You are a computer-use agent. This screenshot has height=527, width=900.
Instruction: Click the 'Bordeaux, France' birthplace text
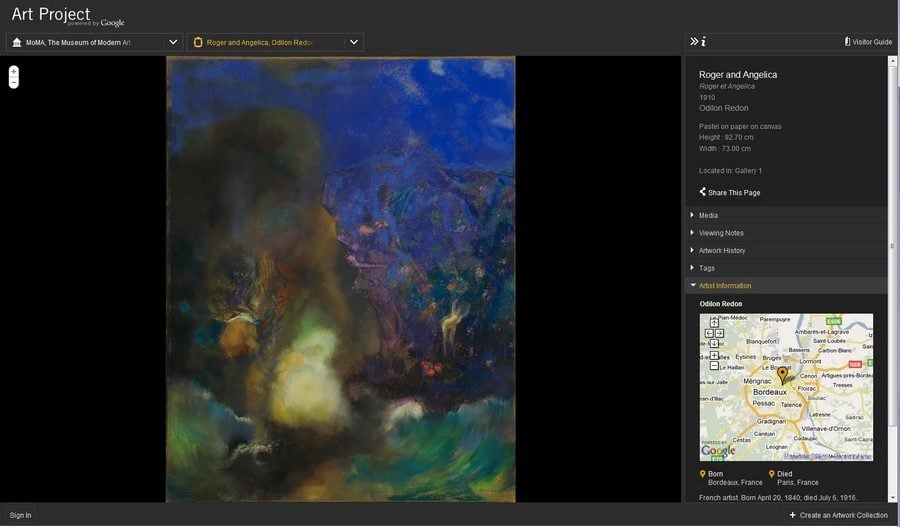pyautogui.click(x=735, y=482)
